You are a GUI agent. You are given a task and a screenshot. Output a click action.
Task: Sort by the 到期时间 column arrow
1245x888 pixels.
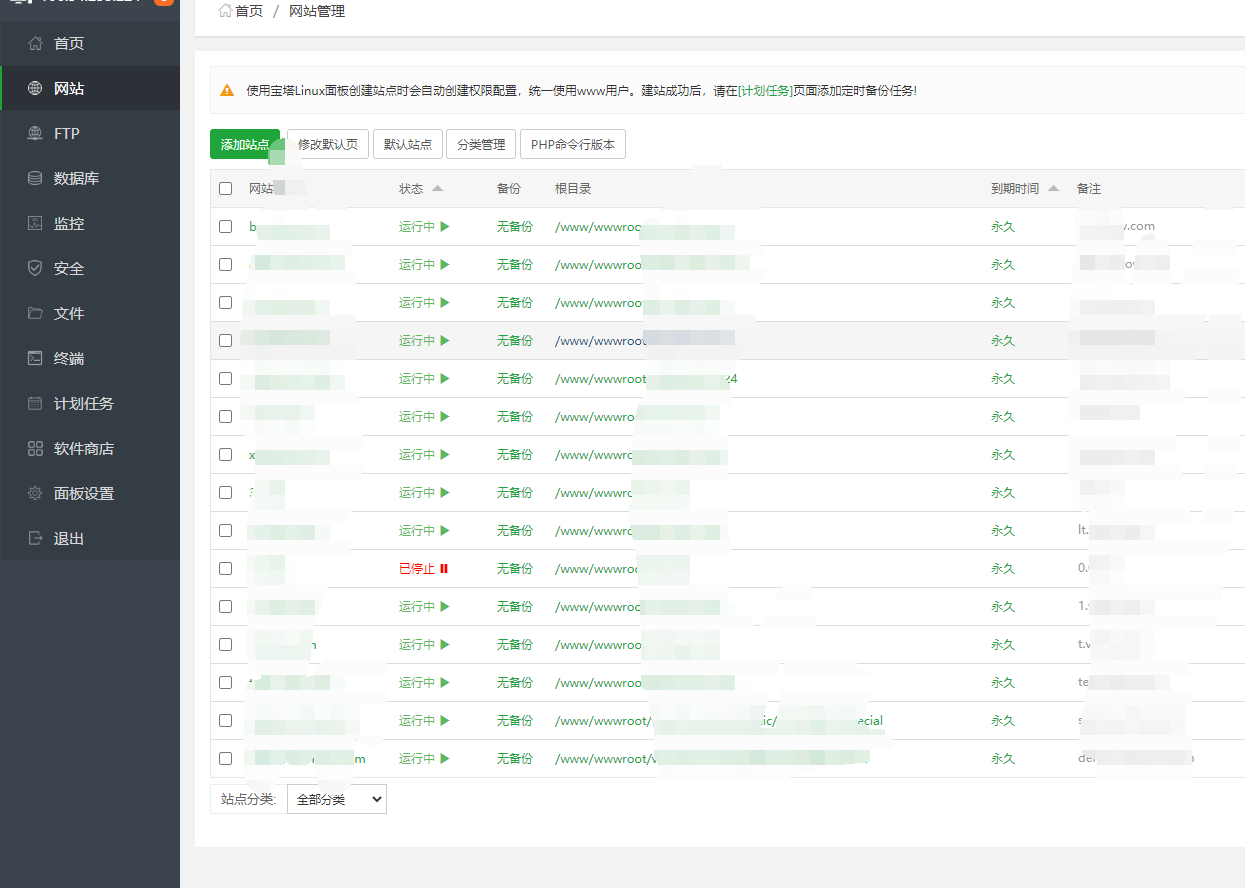click(x=1053, y=189)
